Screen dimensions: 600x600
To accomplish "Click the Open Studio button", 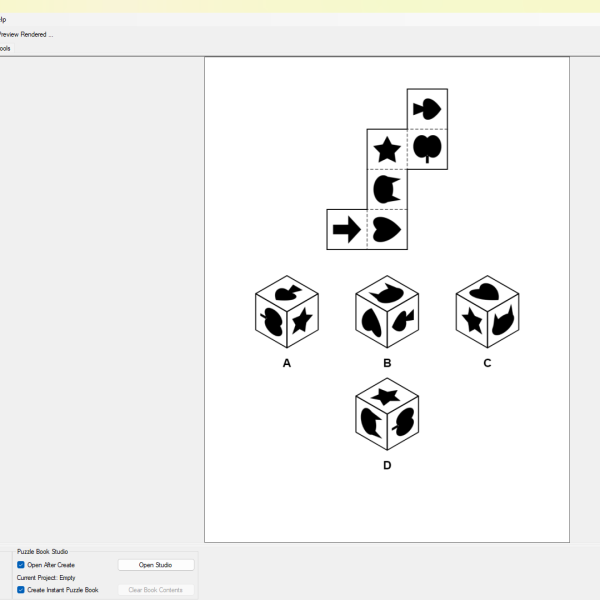I will click(x=156, y=565).
